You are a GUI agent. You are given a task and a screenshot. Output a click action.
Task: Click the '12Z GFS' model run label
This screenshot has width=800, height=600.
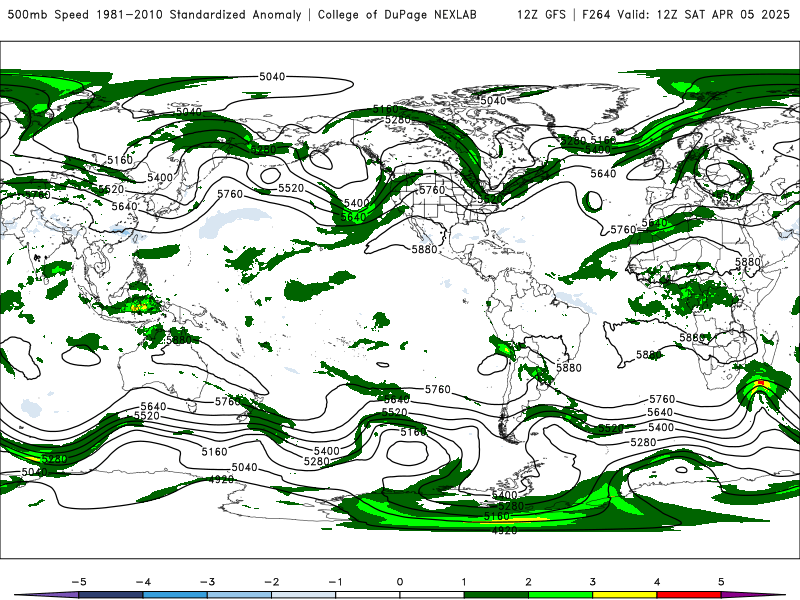[541, 14]
